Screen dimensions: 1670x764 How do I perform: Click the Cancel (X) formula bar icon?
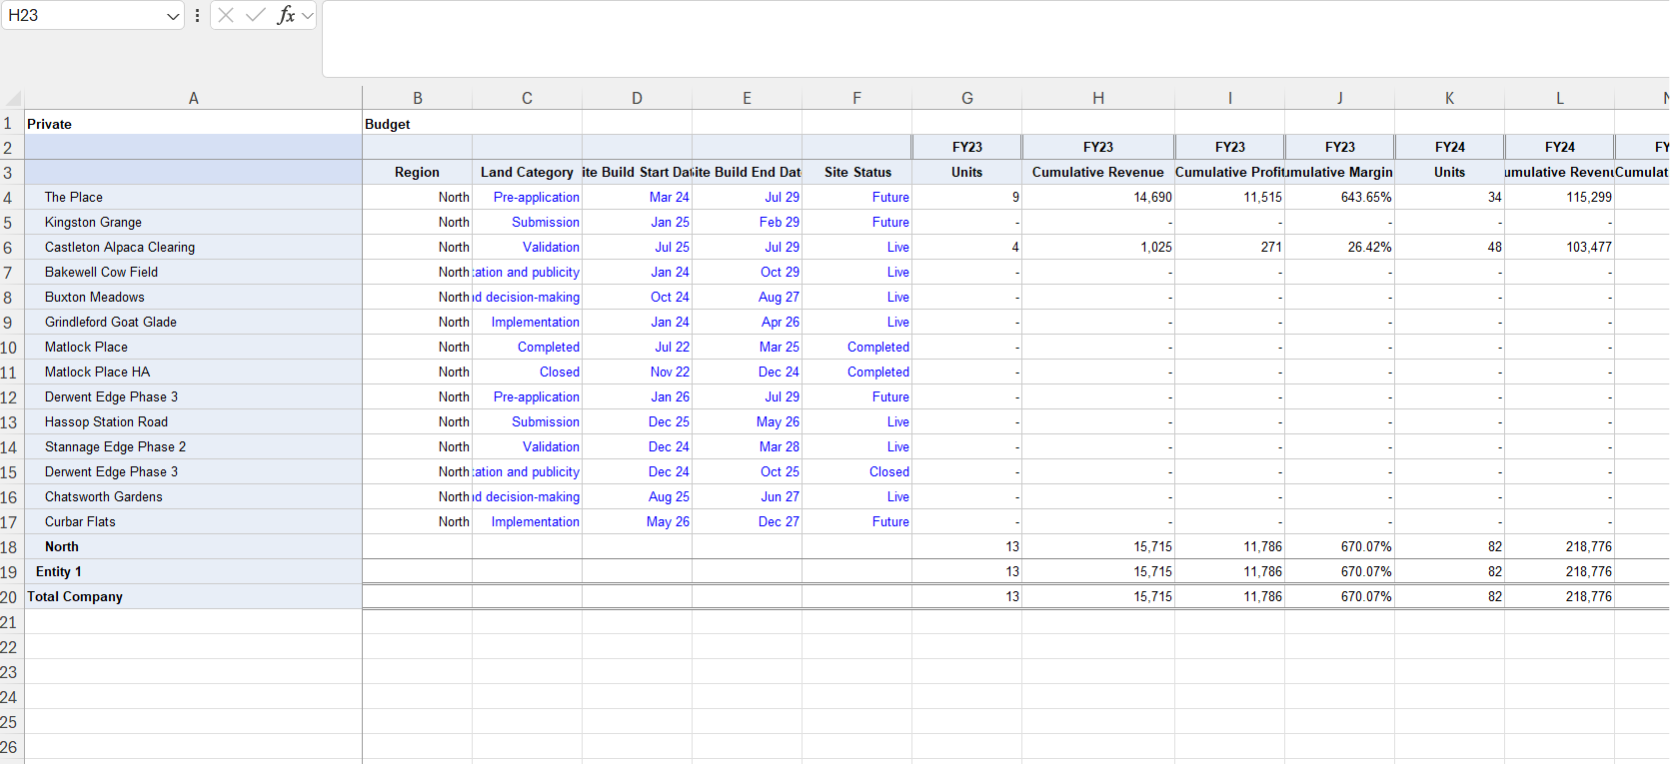pos(226,15)
